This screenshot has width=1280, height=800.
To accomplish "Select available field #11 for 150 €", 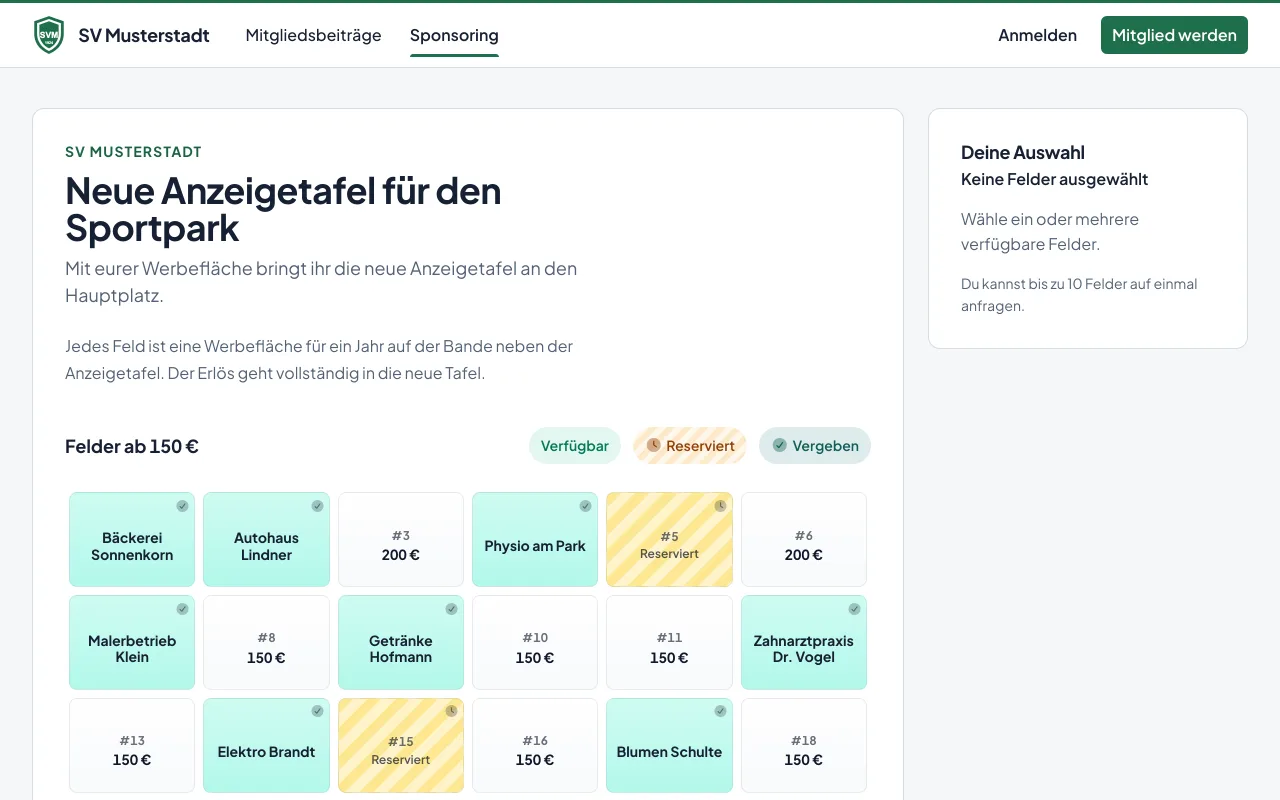I will [x=669, y=642].
